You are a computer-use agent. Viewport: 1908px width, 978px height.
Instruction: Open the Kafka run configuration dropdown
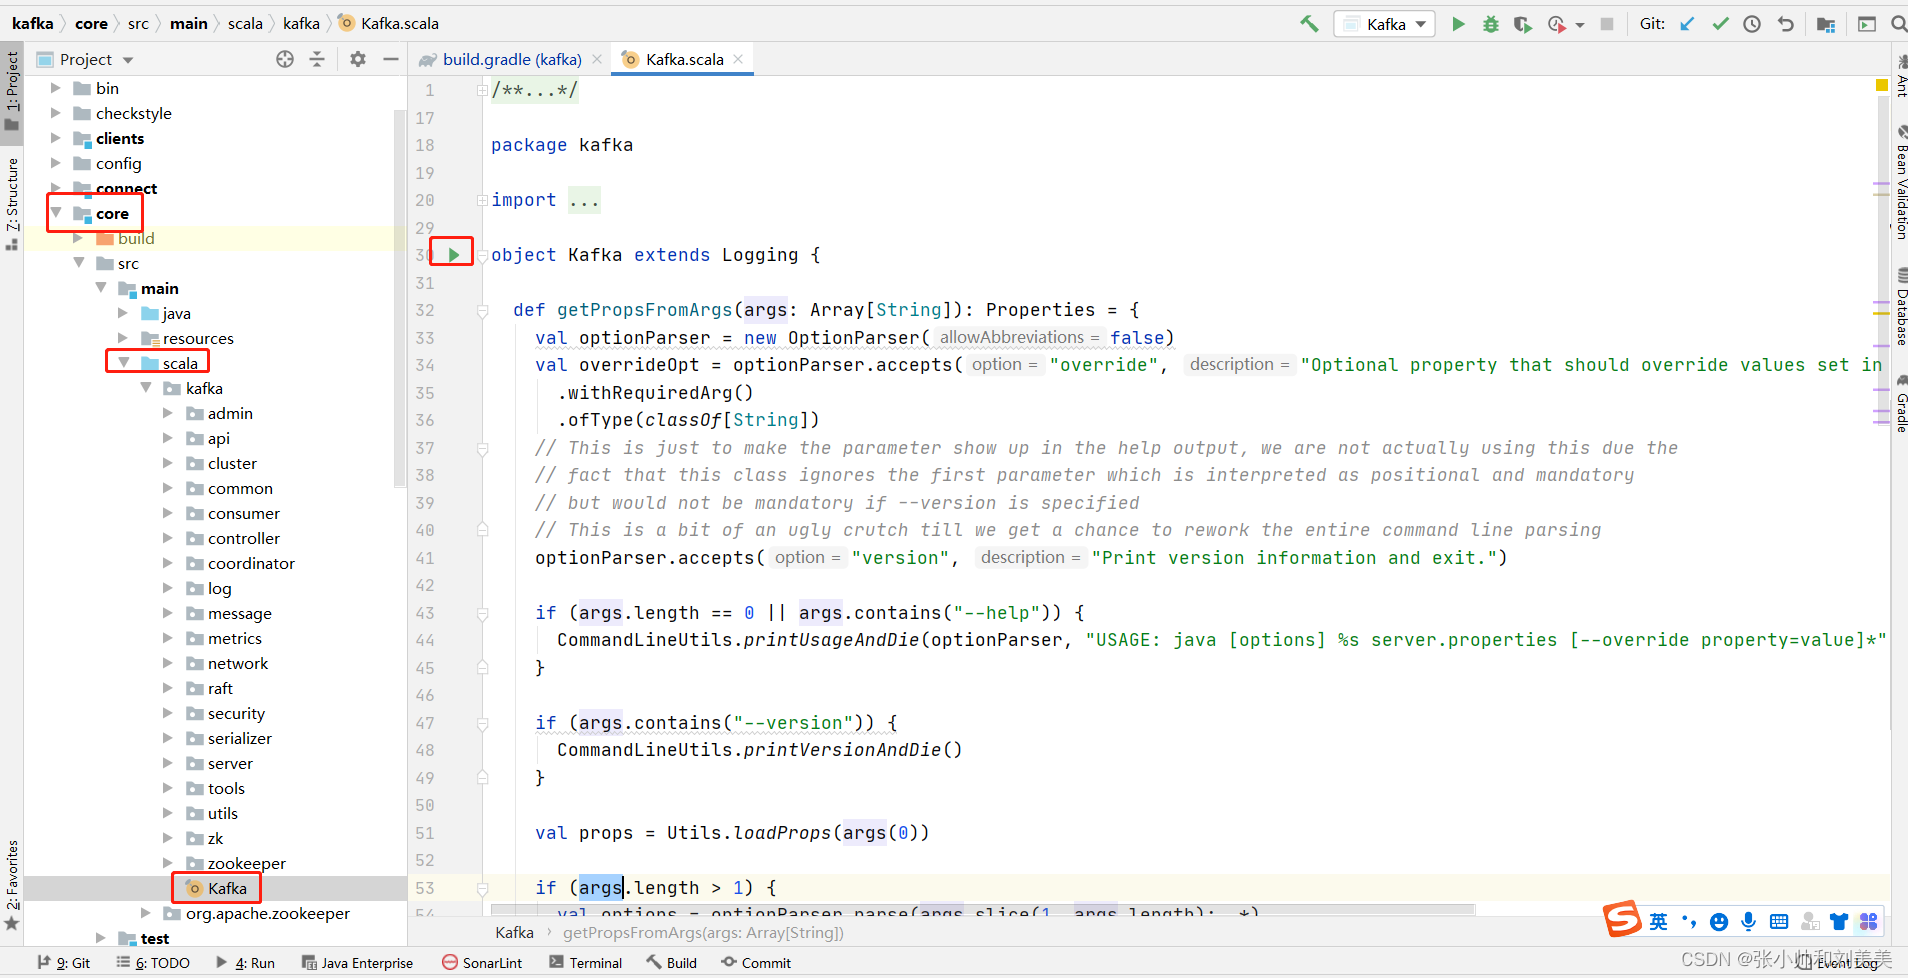click(x=1384, y=24)
